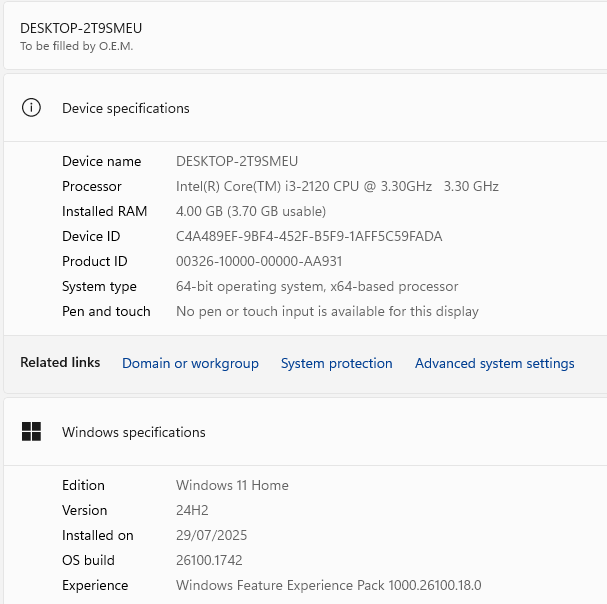This screenshot has height=604, width=607.
Task: Click the Product ID label
Action: (95, 261)
